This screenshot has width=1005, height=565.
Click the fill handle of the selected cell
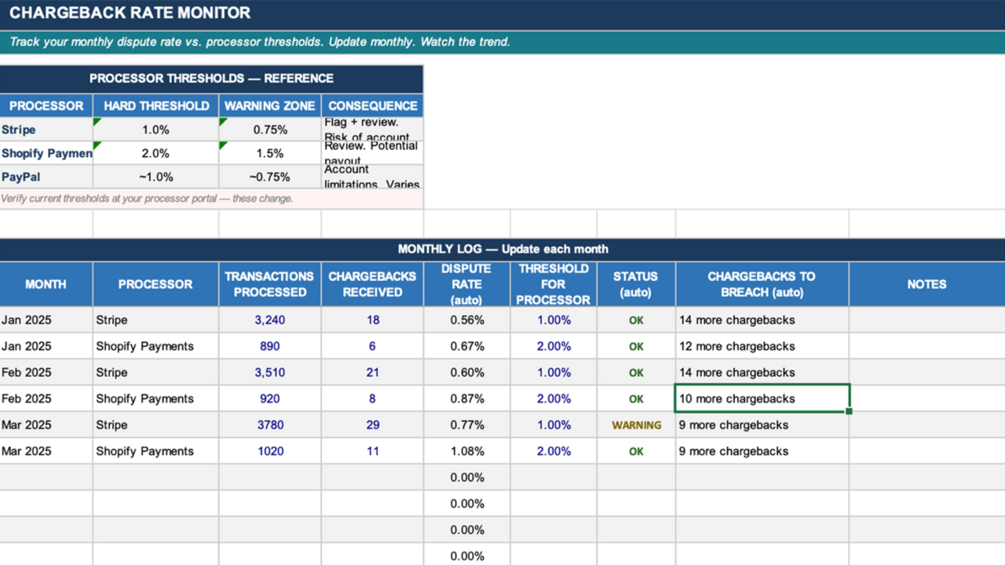click(x=849, y=411)
